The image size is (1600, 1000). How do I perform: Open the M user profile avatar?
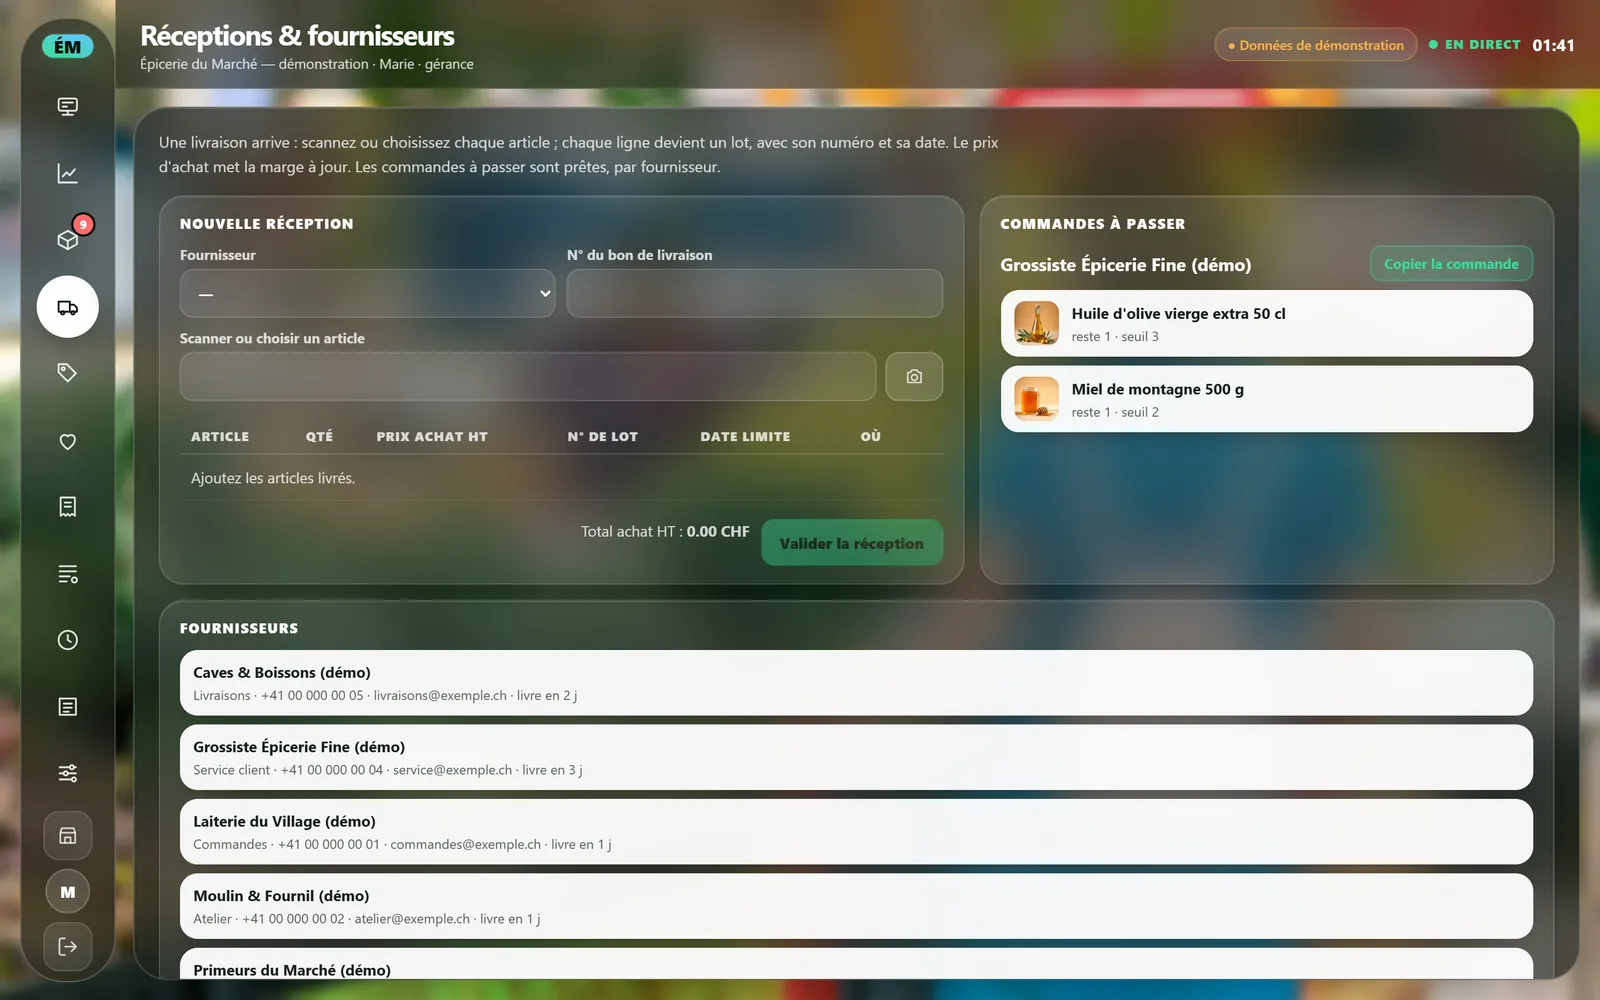click(67, 892)
